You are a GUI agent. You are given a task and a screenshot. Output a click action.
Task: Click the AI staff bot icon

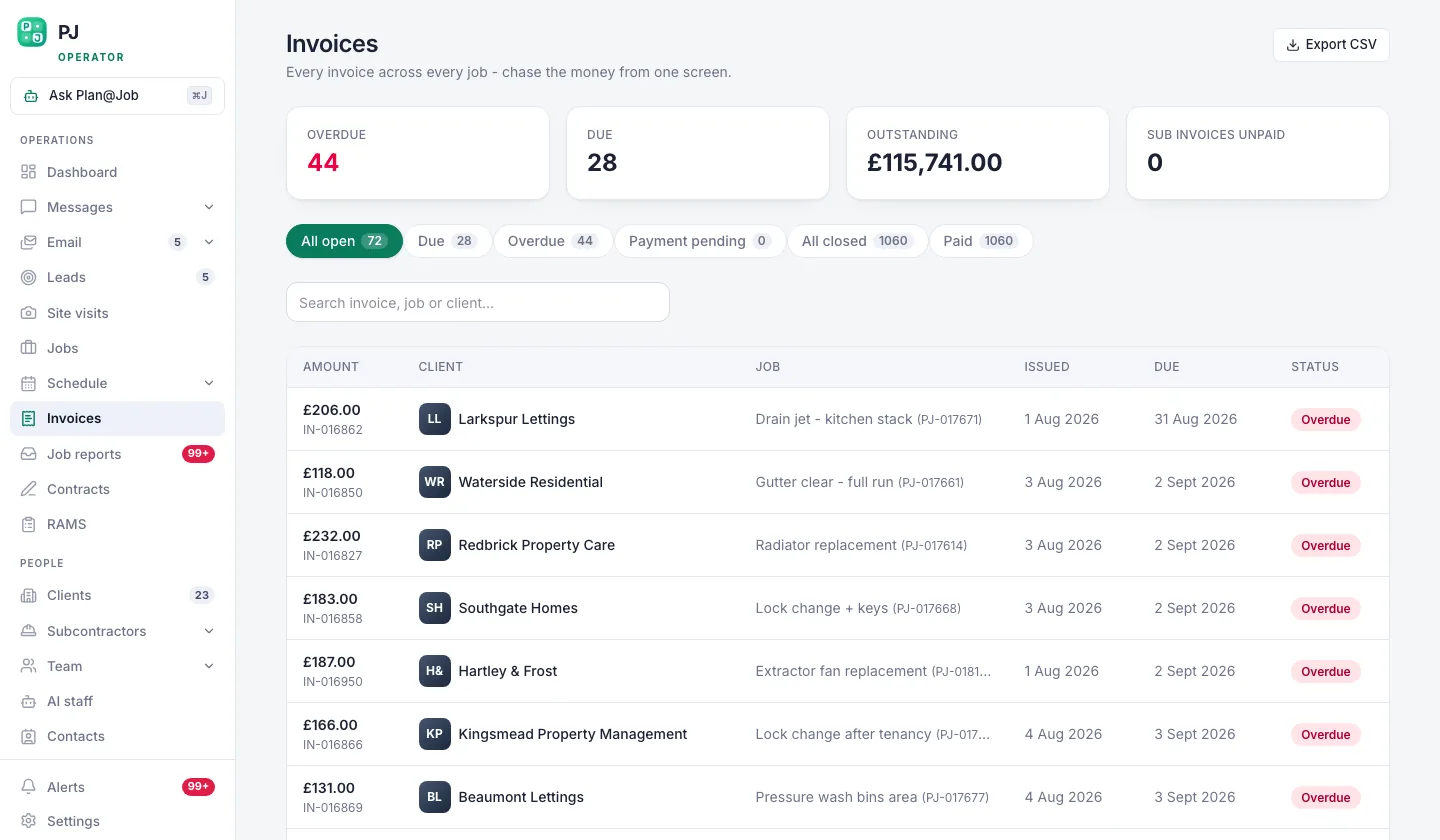28,701
